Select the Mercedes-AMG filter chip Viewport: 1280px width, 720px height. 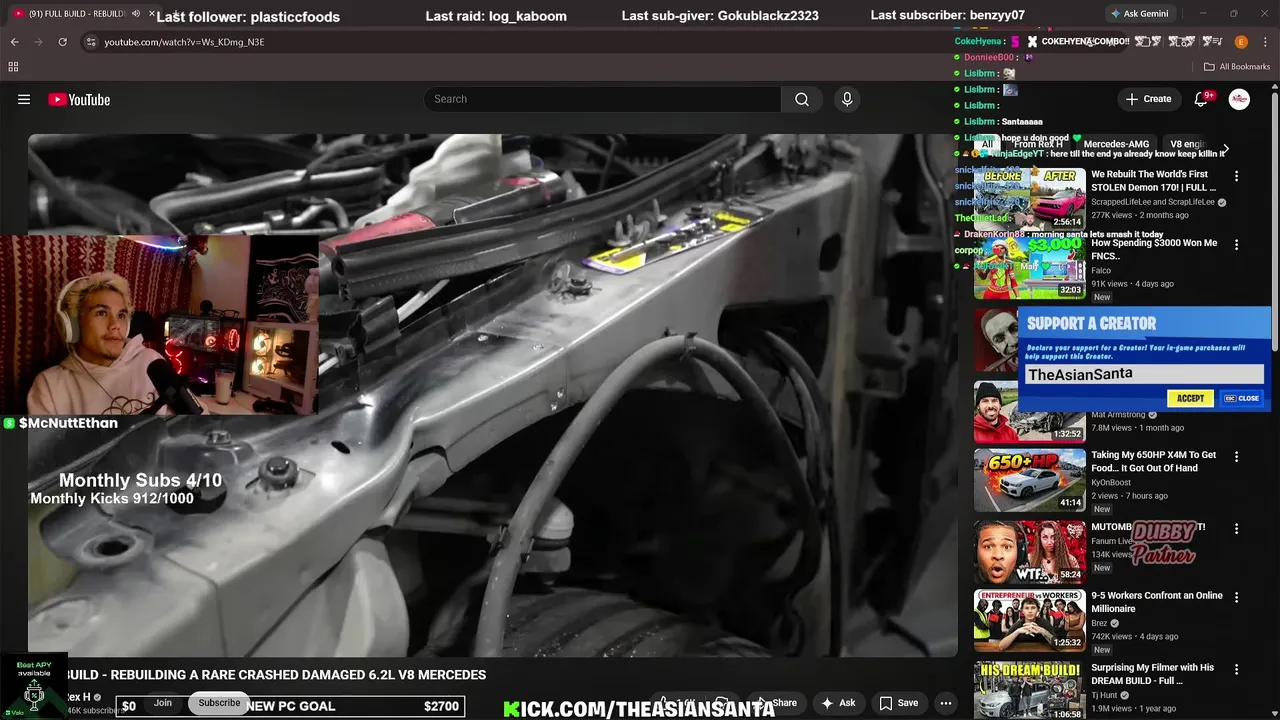(1116, 144)
